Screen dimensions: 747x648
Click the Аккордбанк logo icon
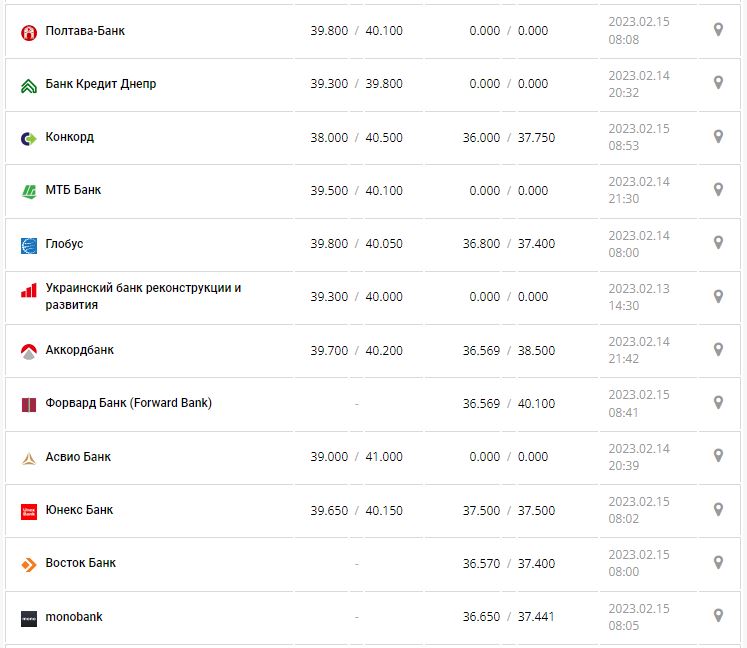pos(29,351)
